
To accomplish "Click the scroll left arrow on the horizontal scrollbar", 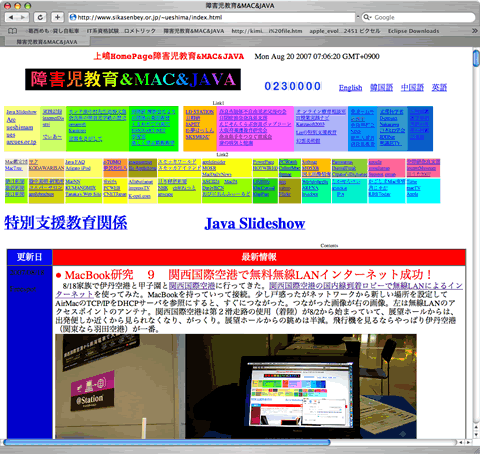I will point(461,442).
